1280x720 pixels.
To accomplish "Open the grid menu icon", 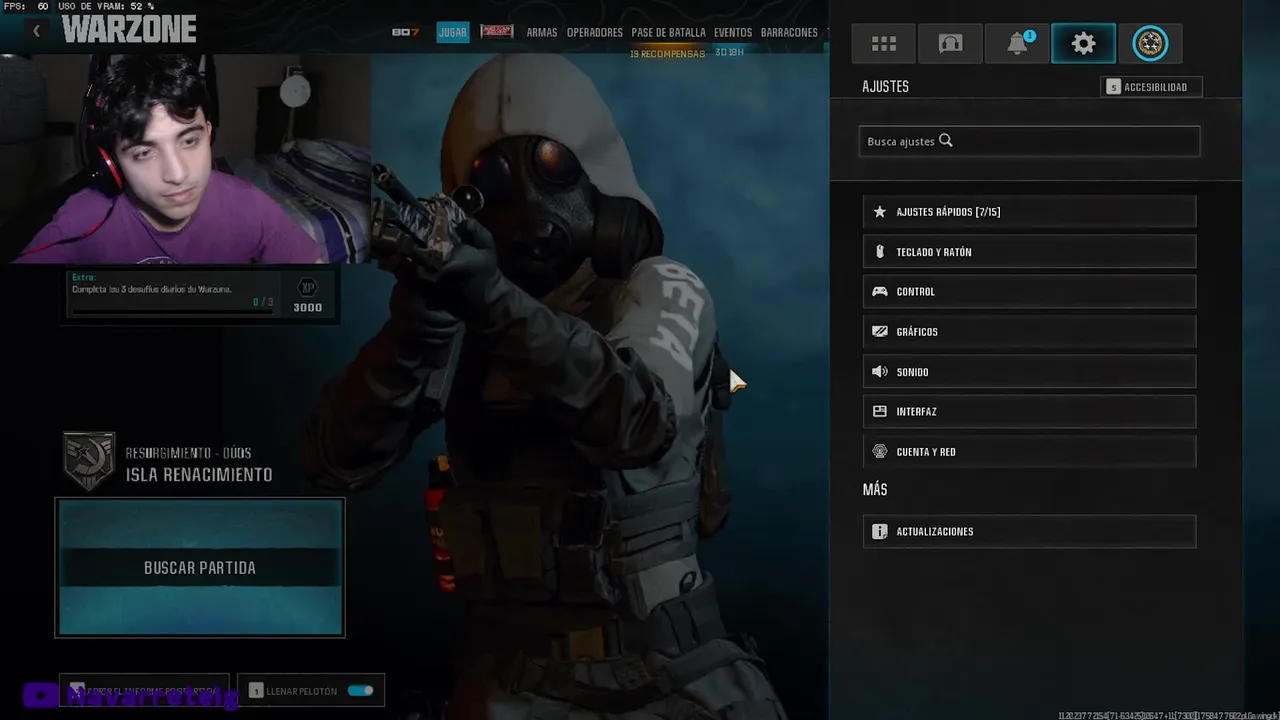I will pos(884,43).
